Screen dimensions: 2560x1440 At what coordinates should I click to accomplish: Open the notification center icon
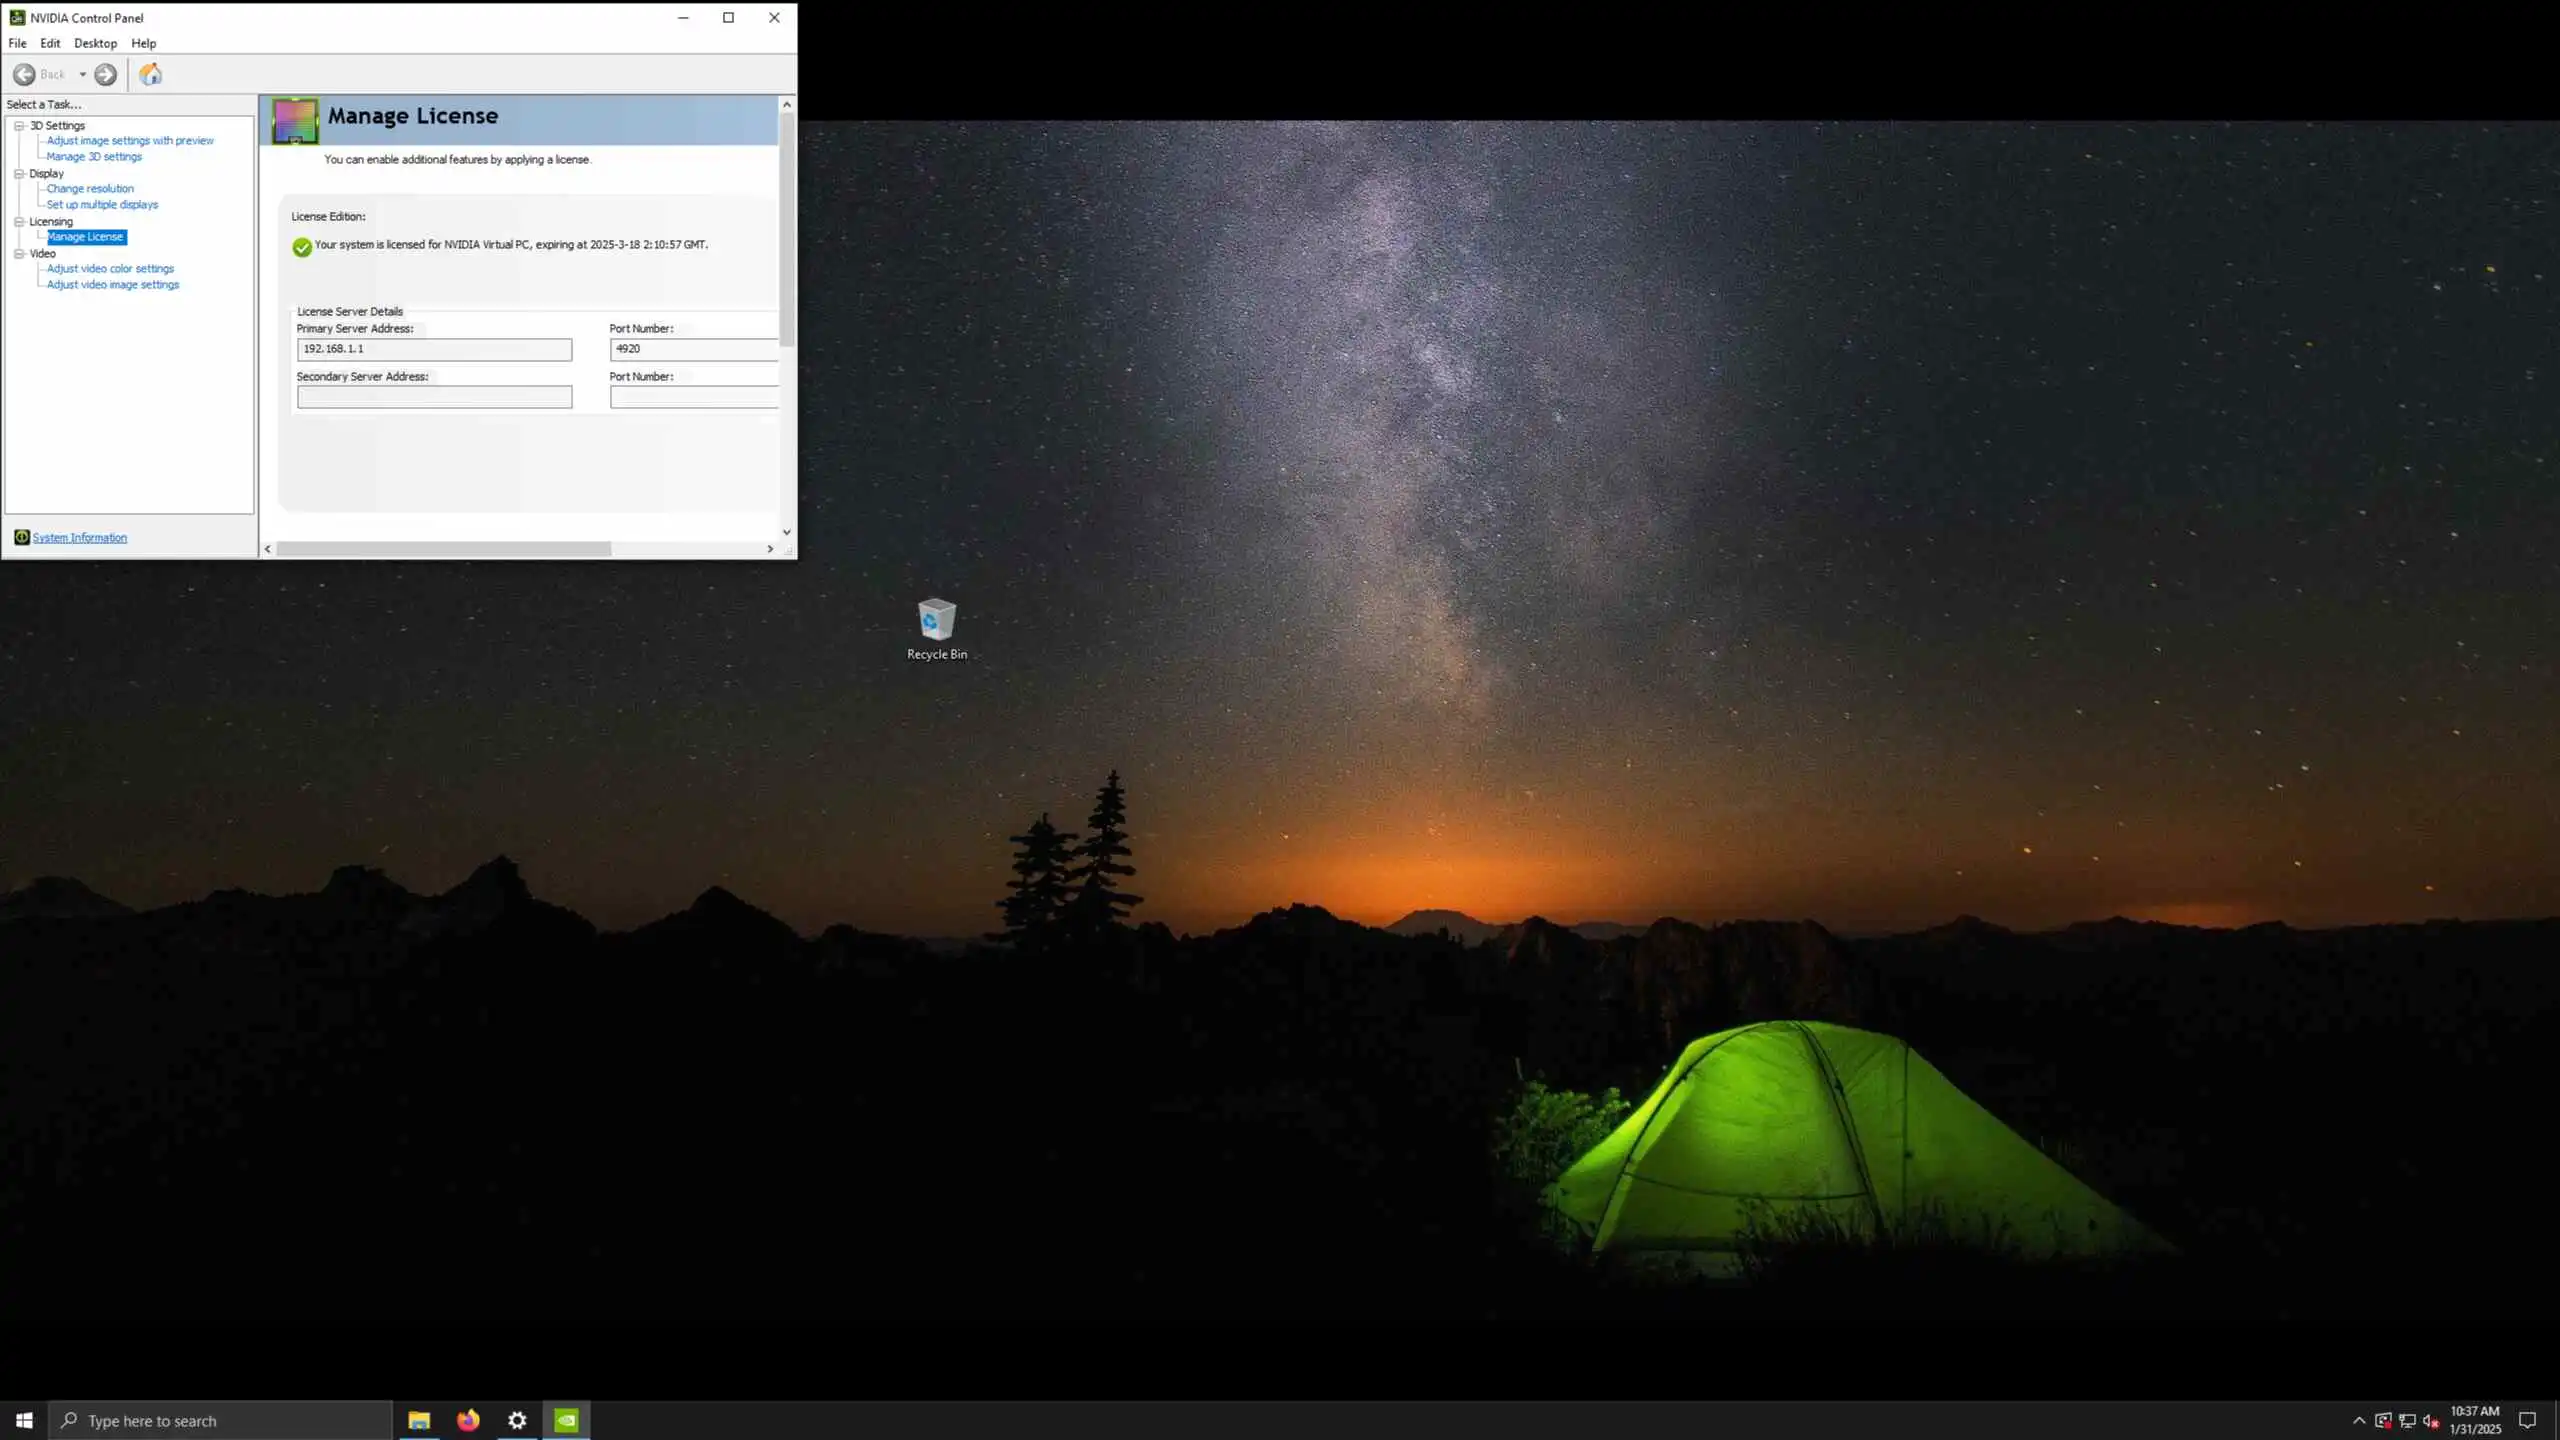[2527, 1420]
